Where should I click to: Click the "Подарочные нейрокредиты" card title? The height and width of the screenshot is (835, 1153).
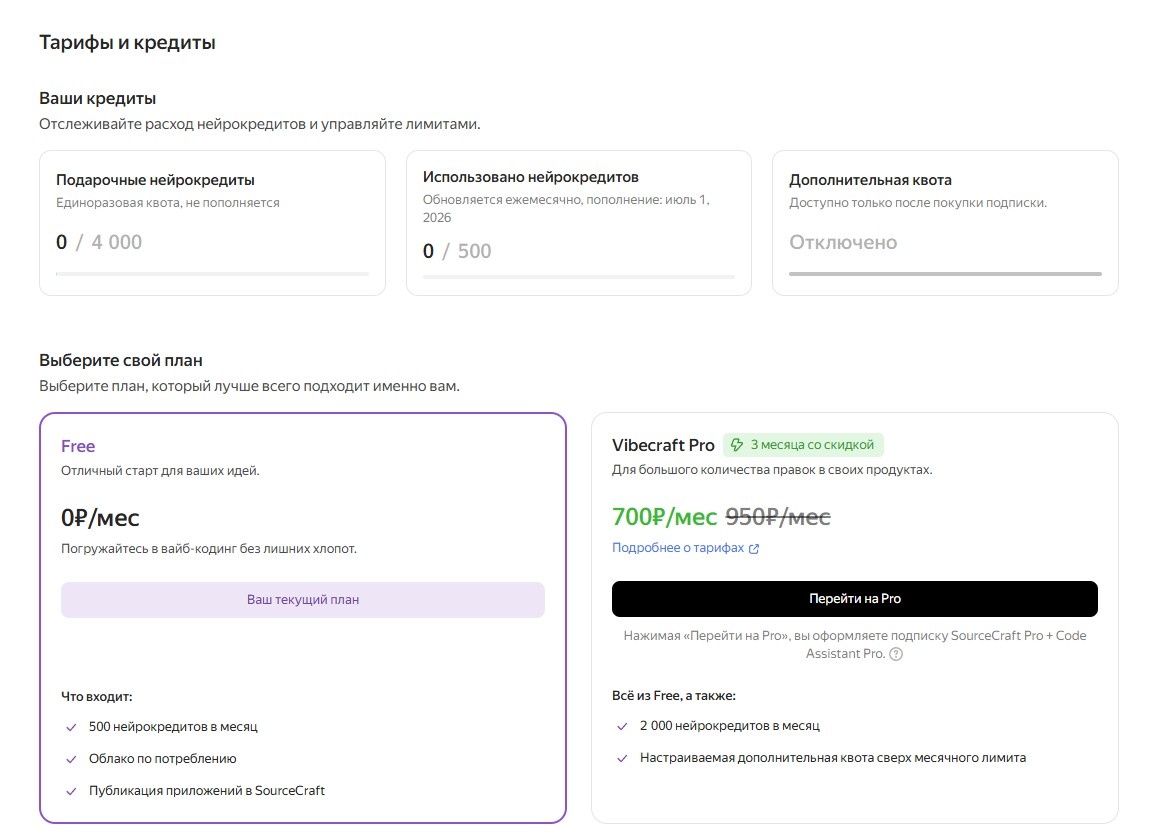[x=155, y=180]
